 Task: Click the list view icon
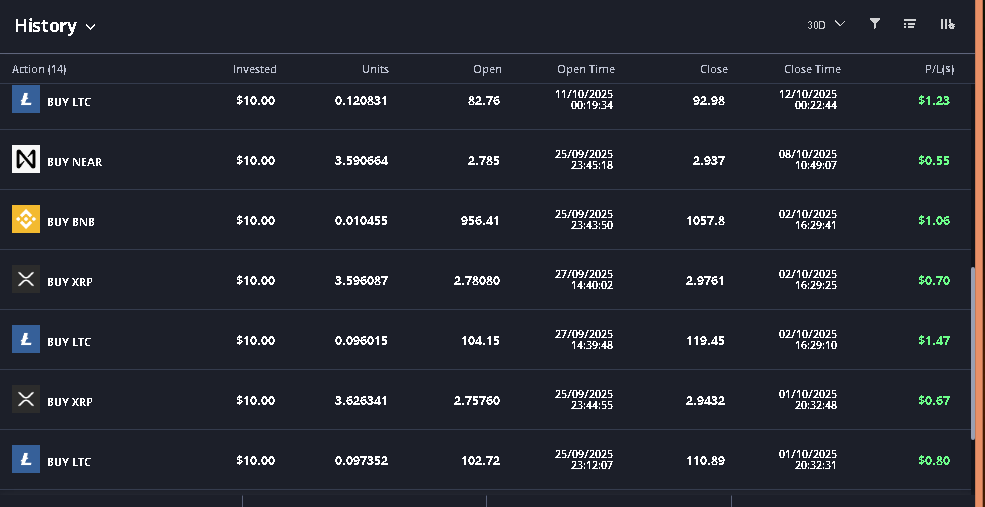point(910,24)
